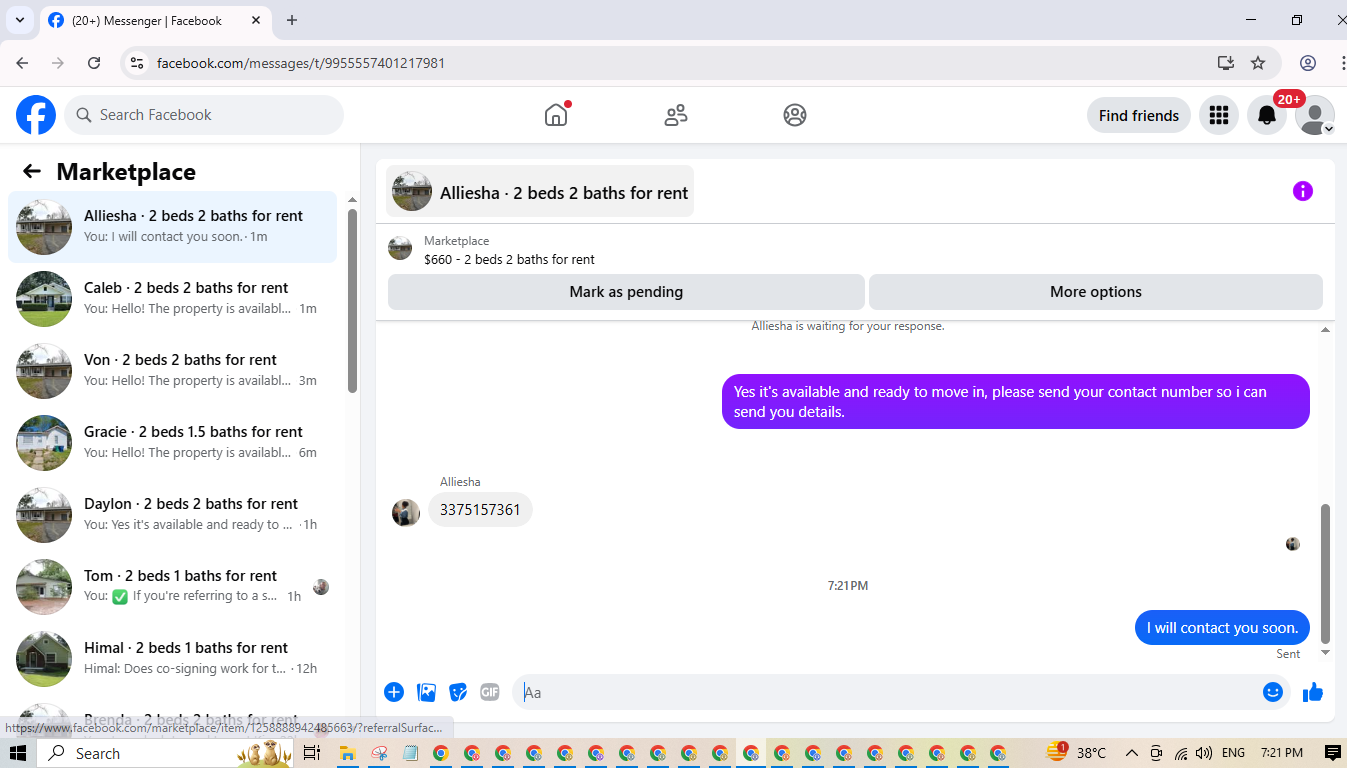
Task: Open Von 2 beds 2 baths conversation
Action: pyautogui.click(x=172, y=370)
